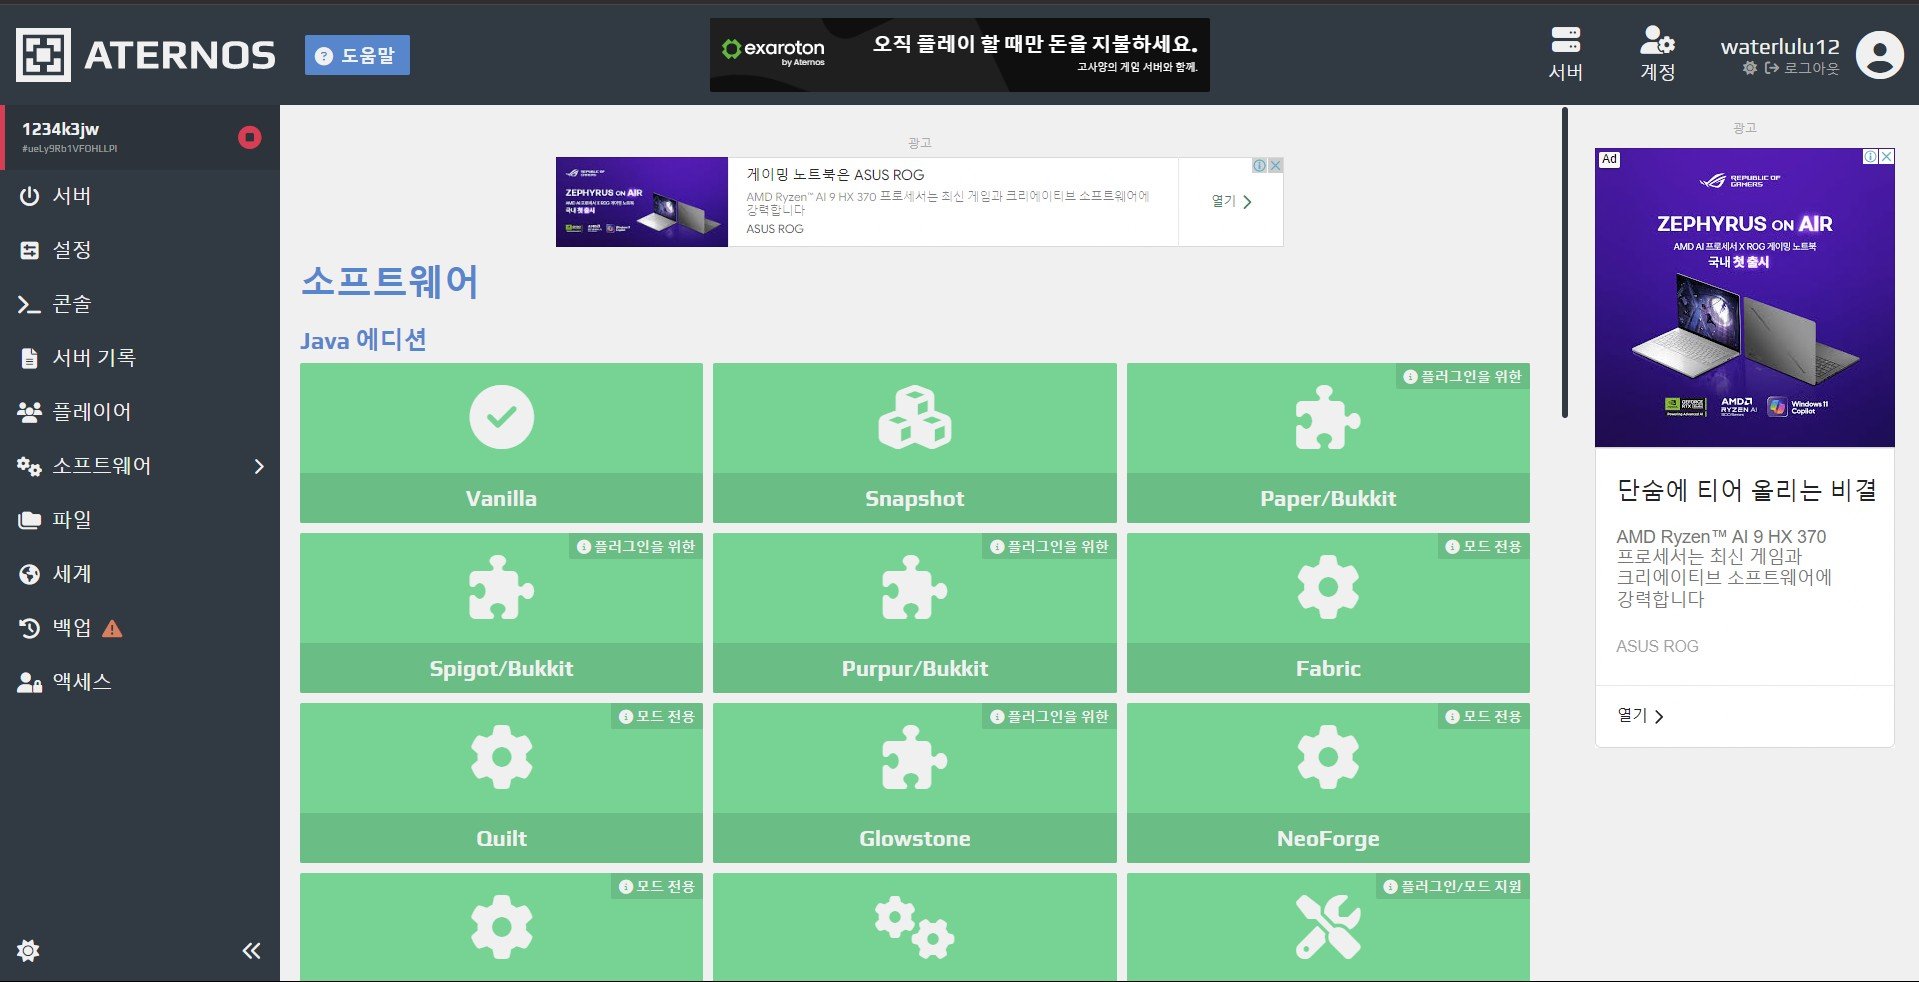Select the Vanilla checkmark icon
Screen dimensions: 1919x982
tap(501, 417)
